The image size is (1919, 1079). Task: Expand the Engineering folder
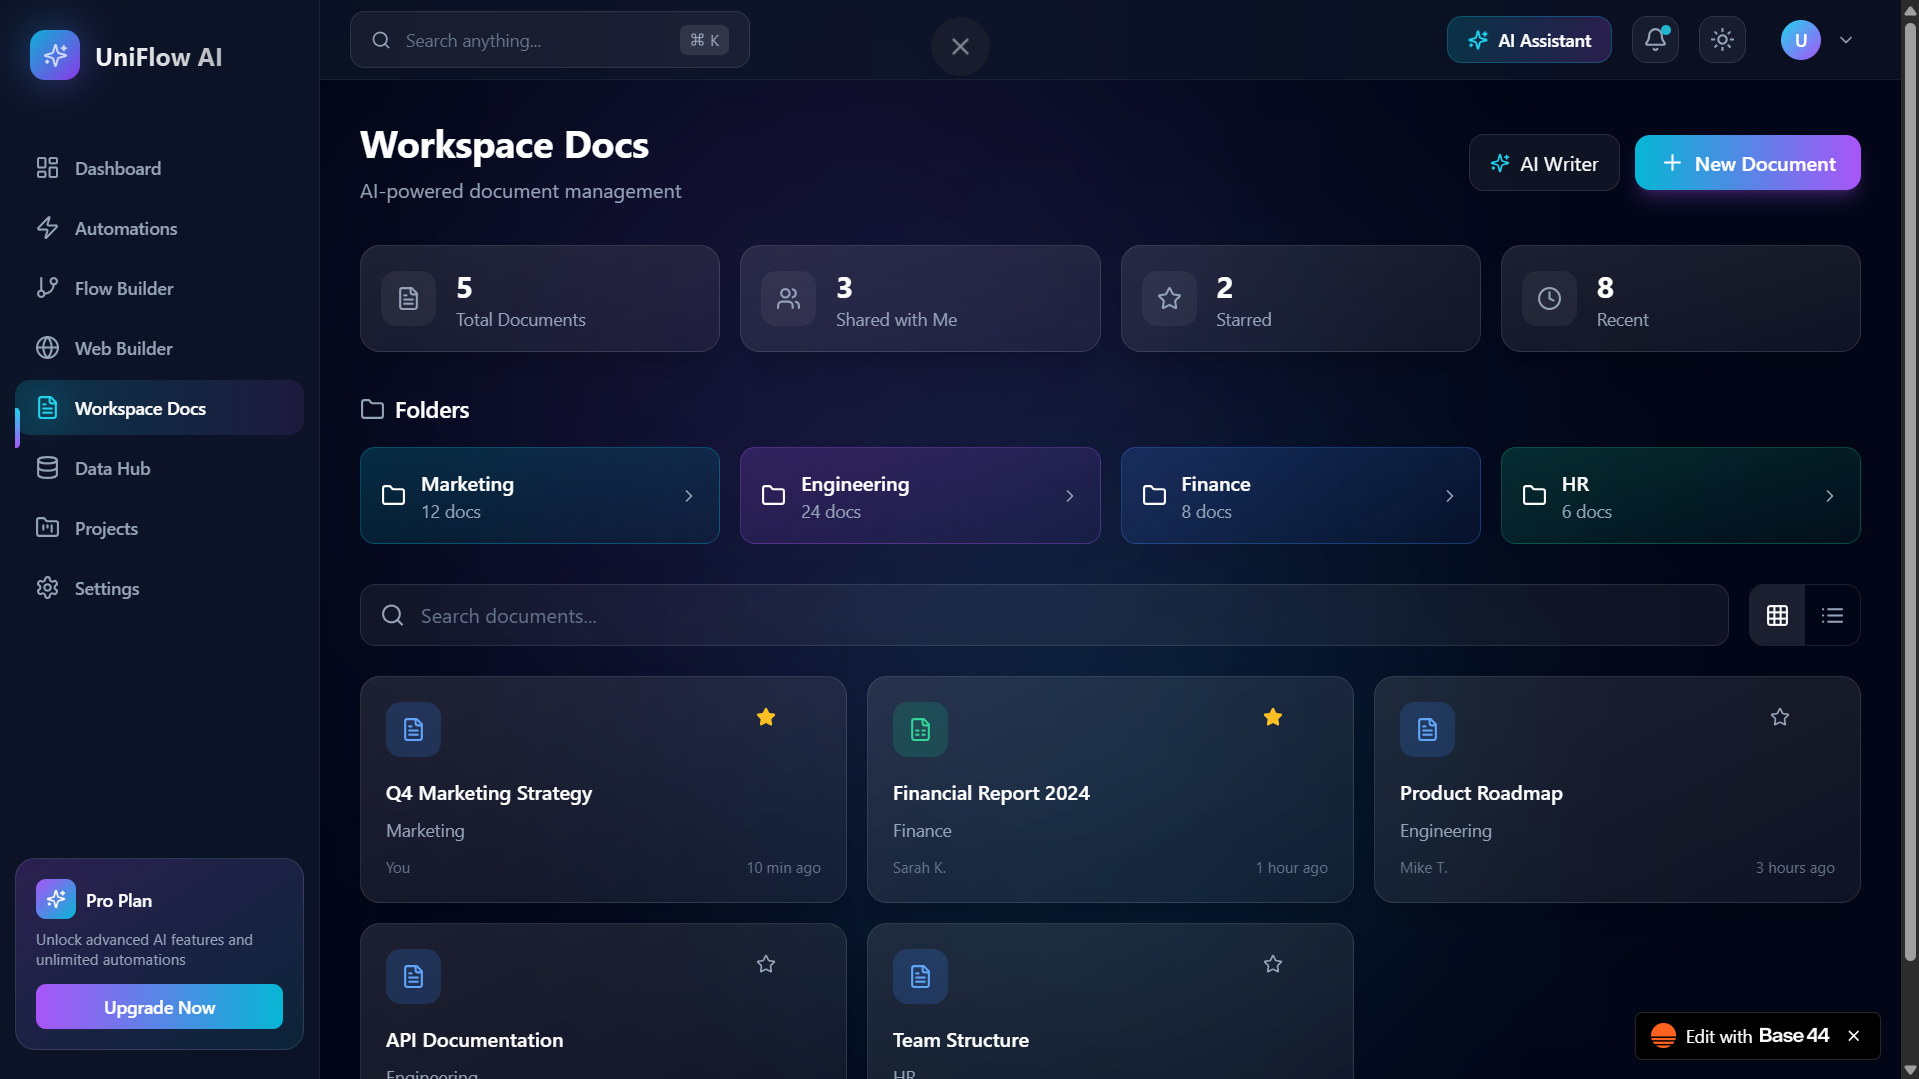coord(1069,496)
